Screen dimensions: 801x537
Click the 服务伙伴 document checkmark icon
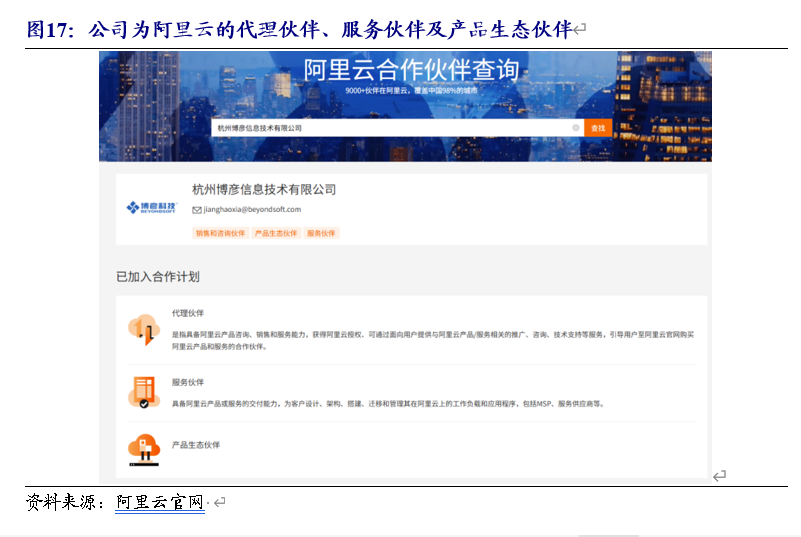tap(144, 392)
